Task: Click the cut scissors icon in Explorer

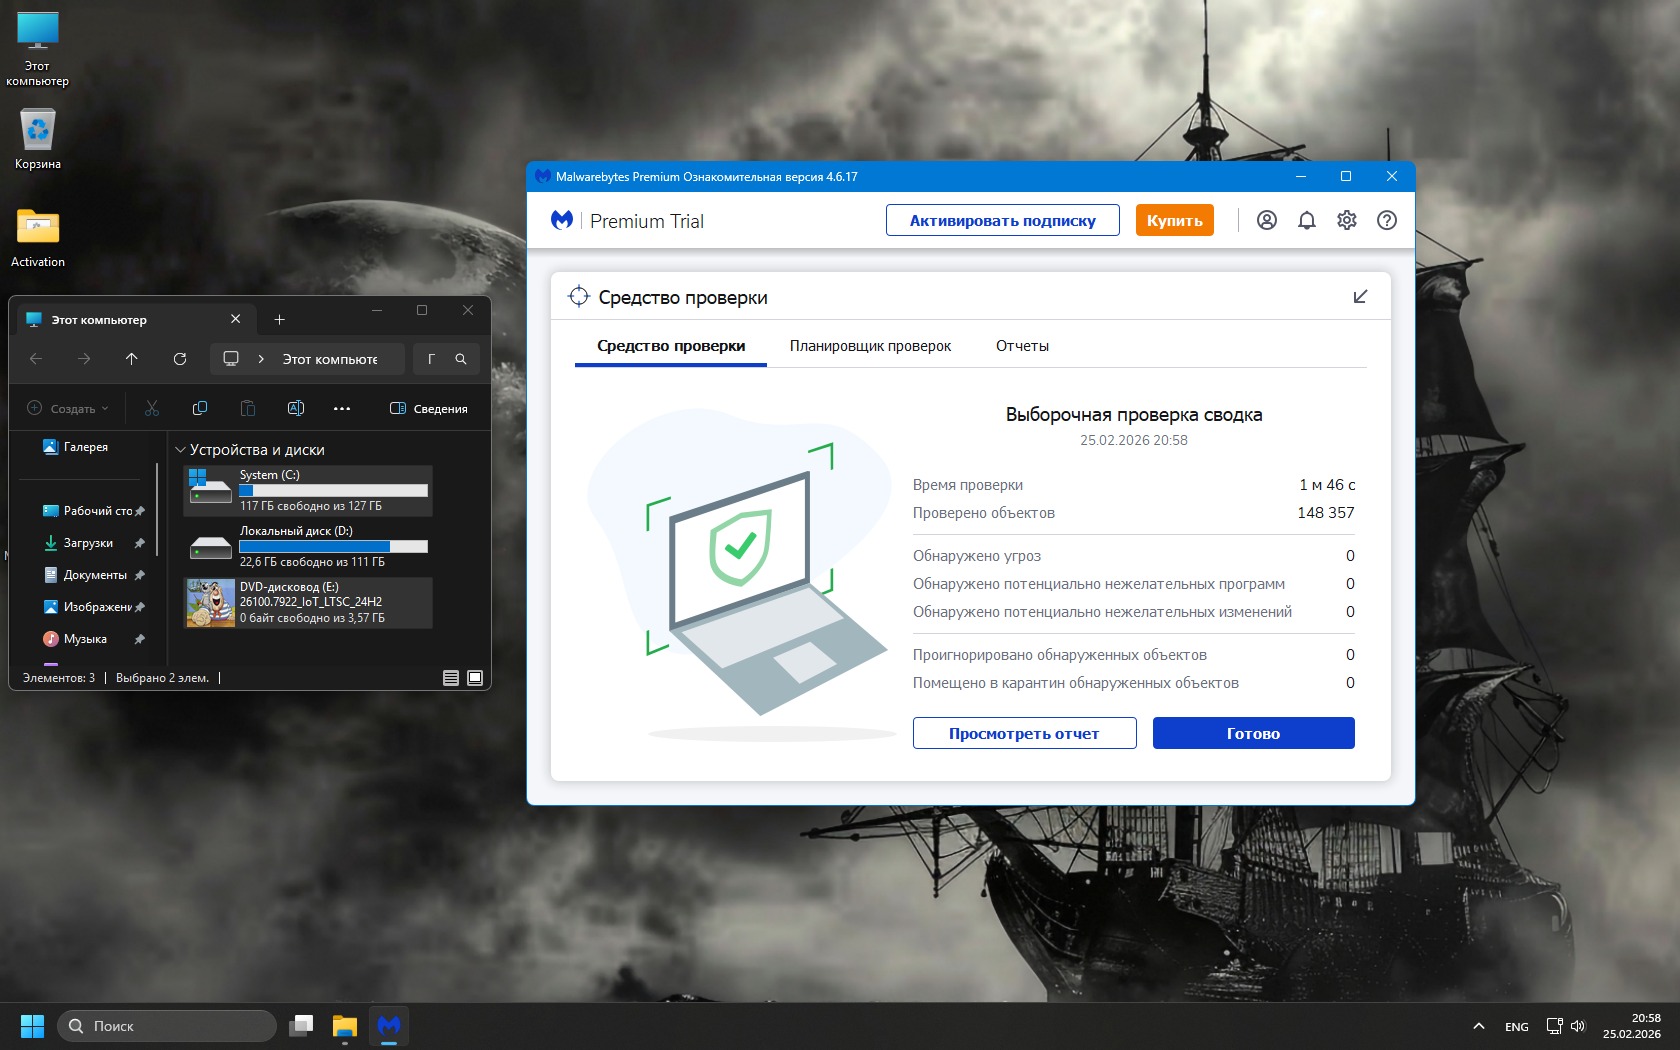Action: coord(152,408)
